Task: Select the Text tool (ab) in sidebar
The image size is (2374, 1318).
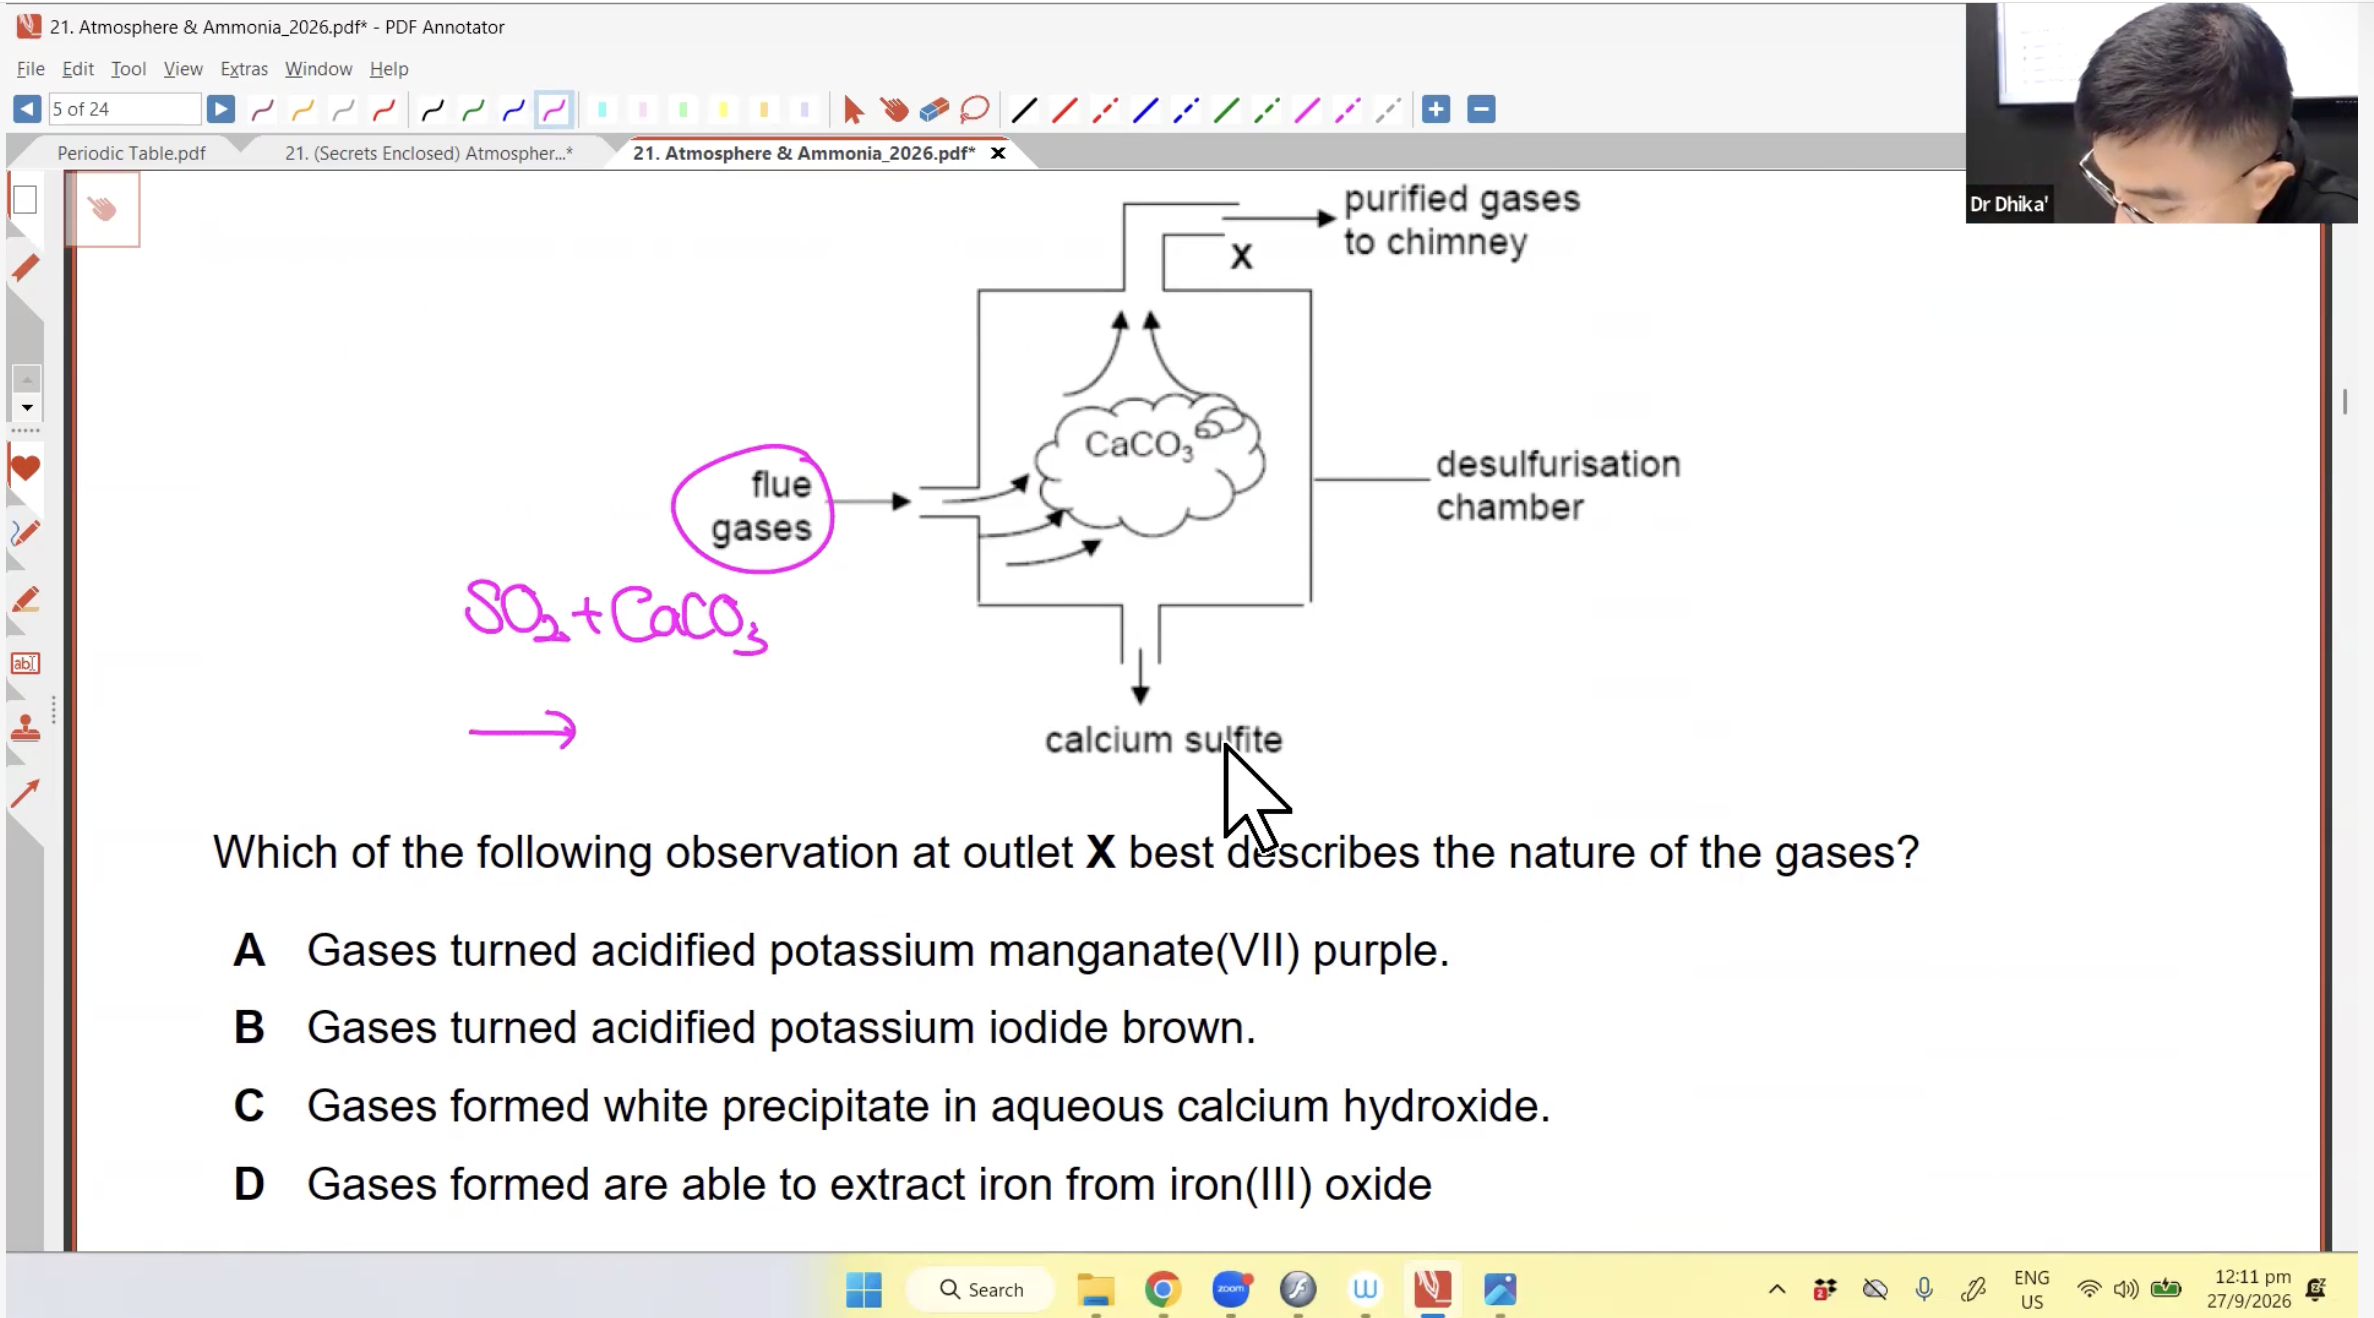Action: [25, 663]
